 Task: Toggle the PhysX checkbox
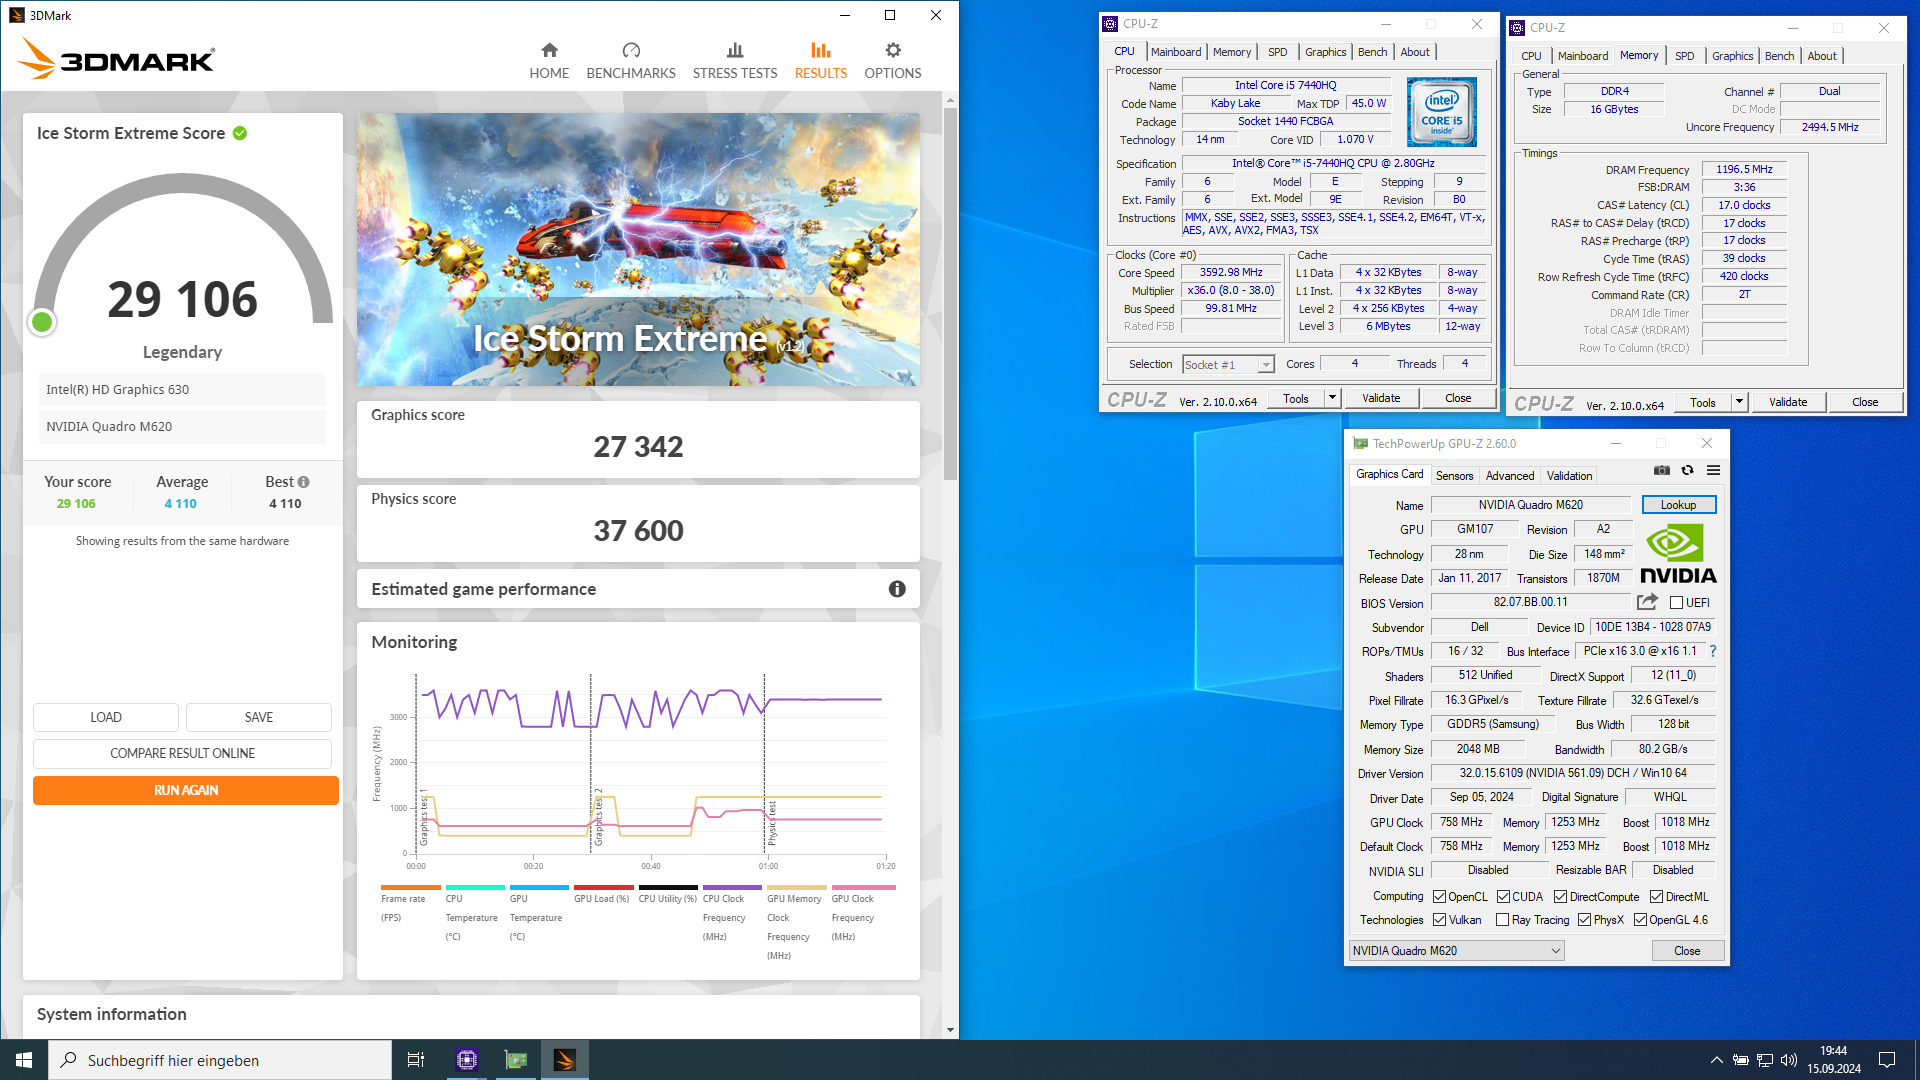pos(1585,920)
